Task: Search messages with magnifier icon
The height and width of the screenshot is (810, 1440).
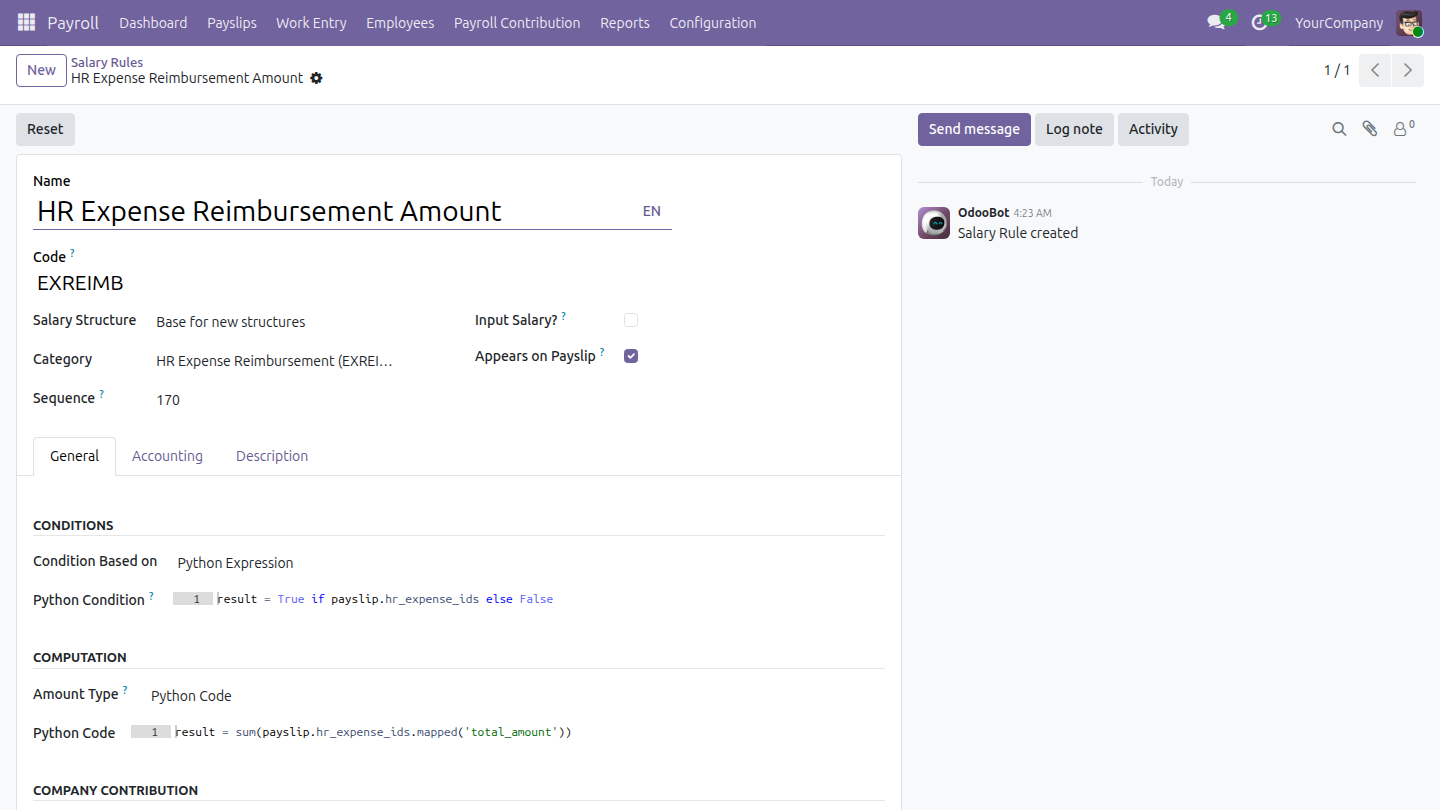Action: click(x=1339, y=129)
